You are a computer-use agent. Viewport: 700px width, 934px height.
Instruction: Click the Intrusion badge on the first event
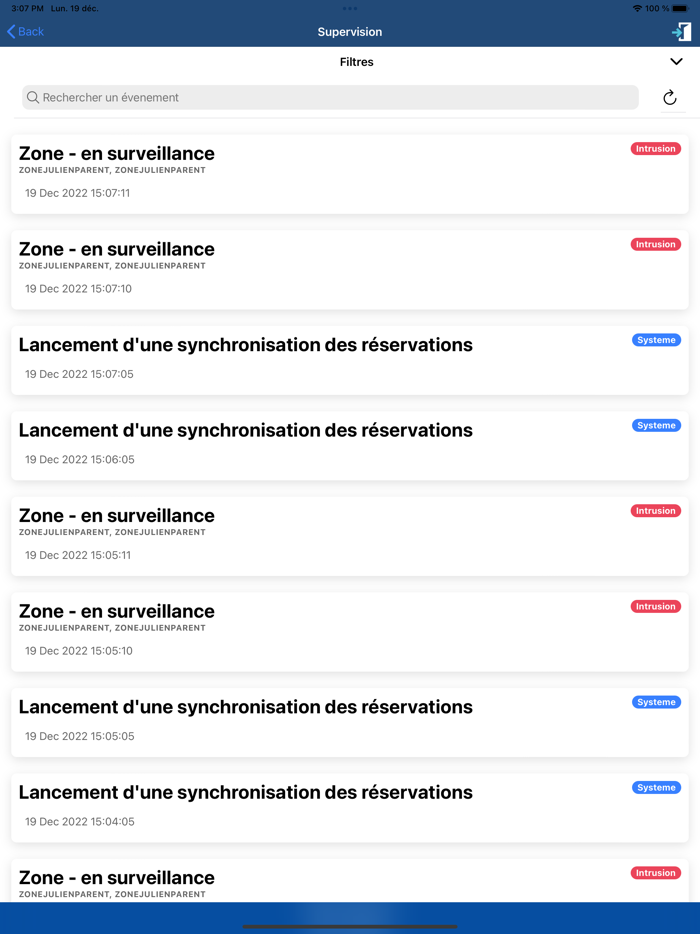[655, 148]
